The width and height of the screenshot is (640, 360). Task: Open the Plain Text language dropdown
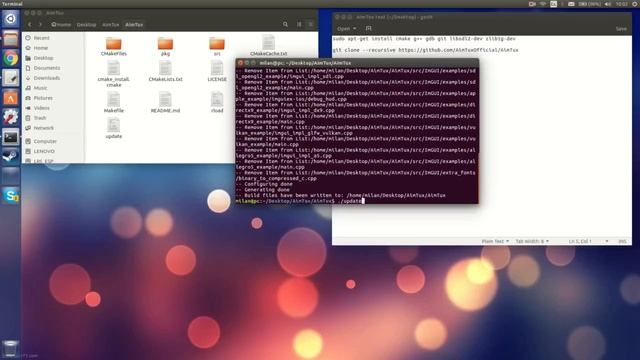[495, 241]
